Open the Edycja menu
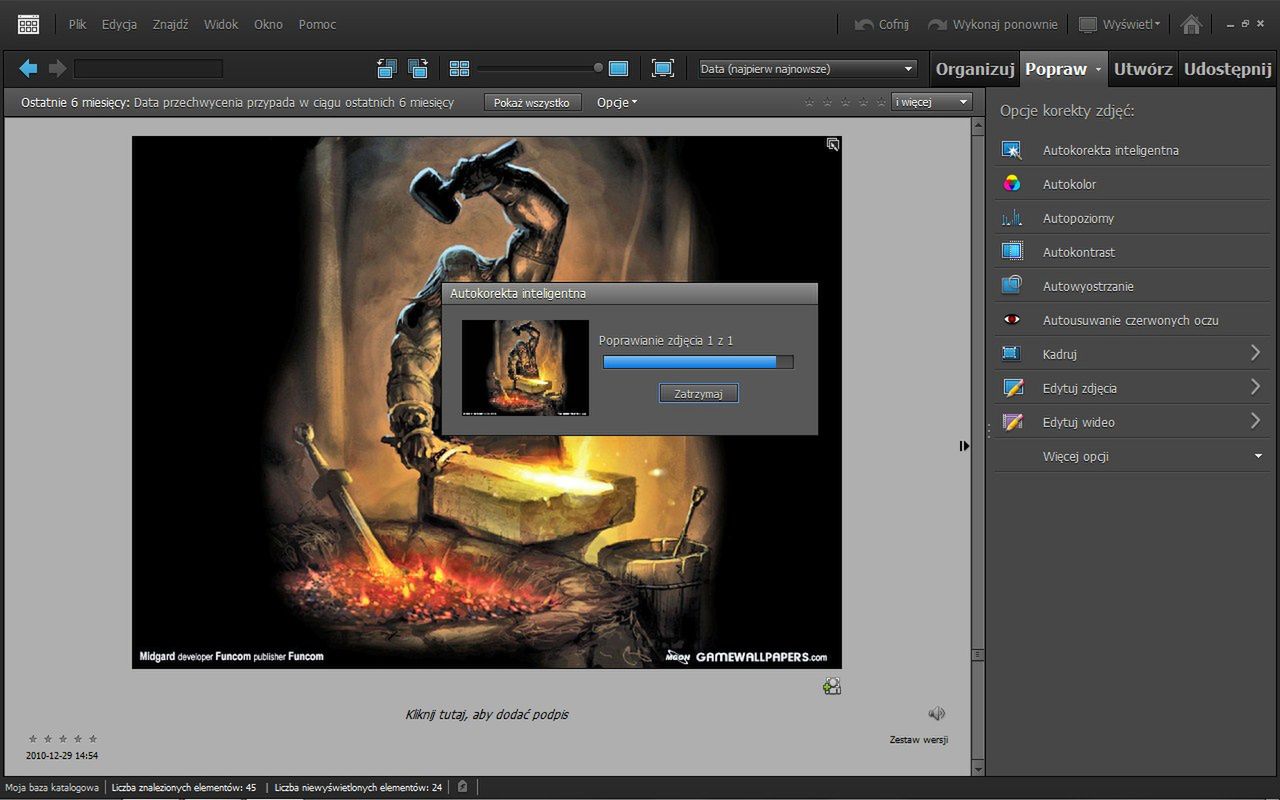 coord(119,24)
